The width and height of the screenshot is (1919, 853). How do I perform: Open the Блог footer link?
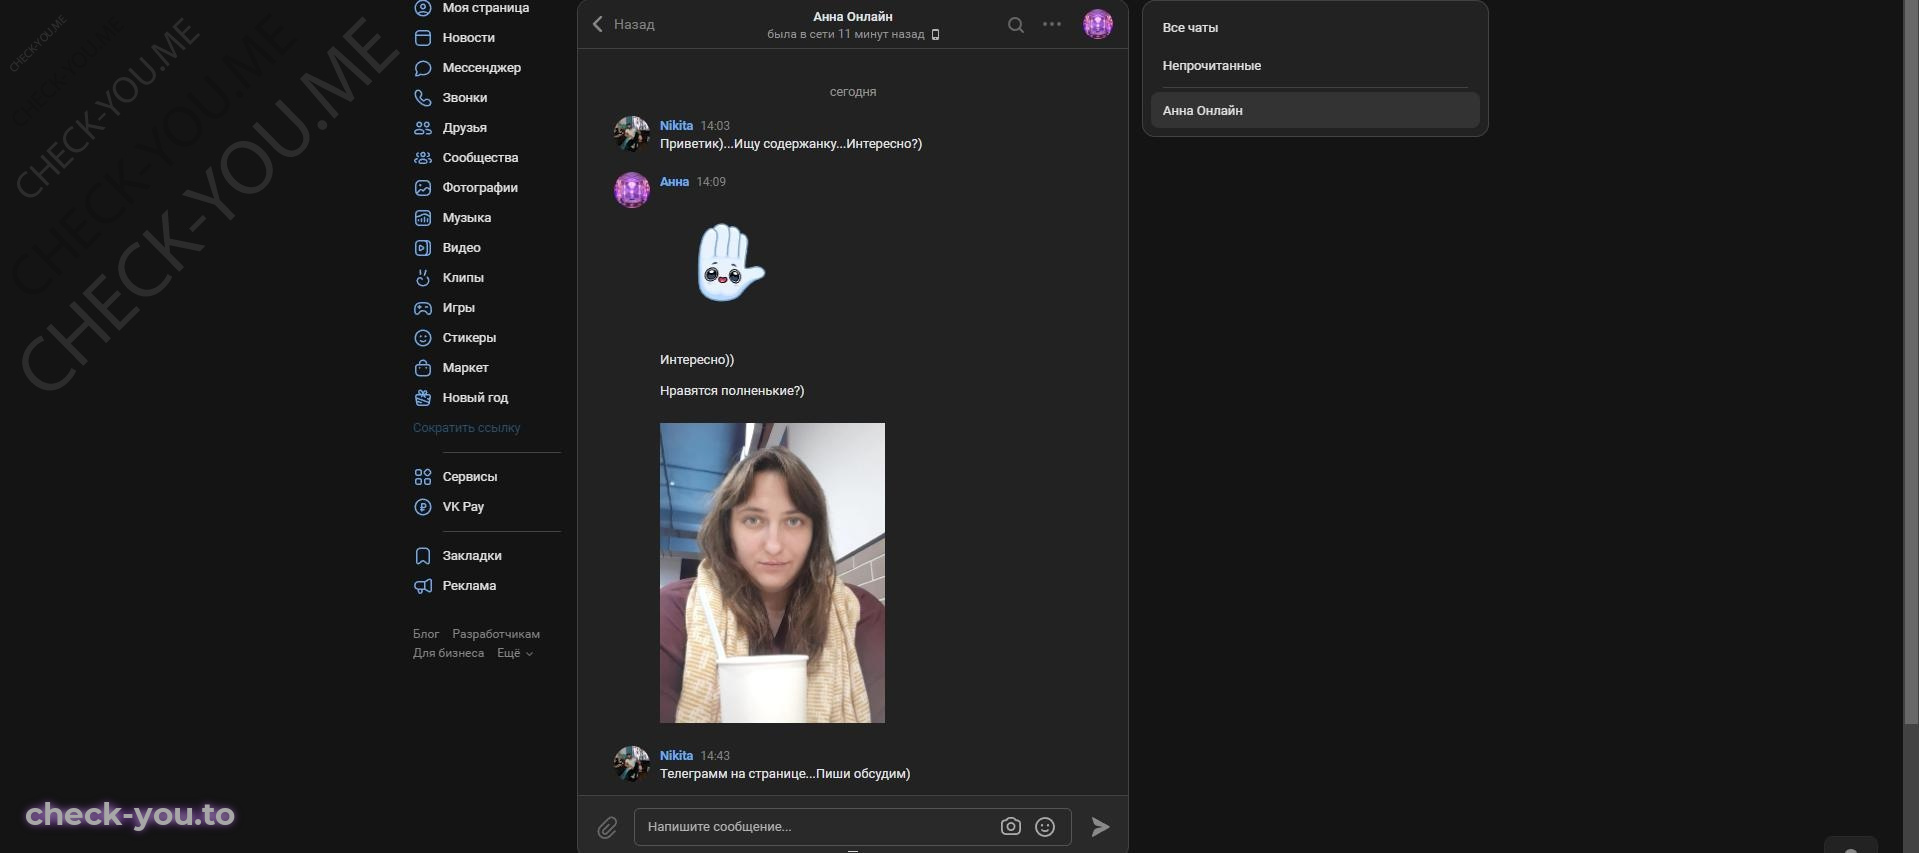click(x=426, y=634)
